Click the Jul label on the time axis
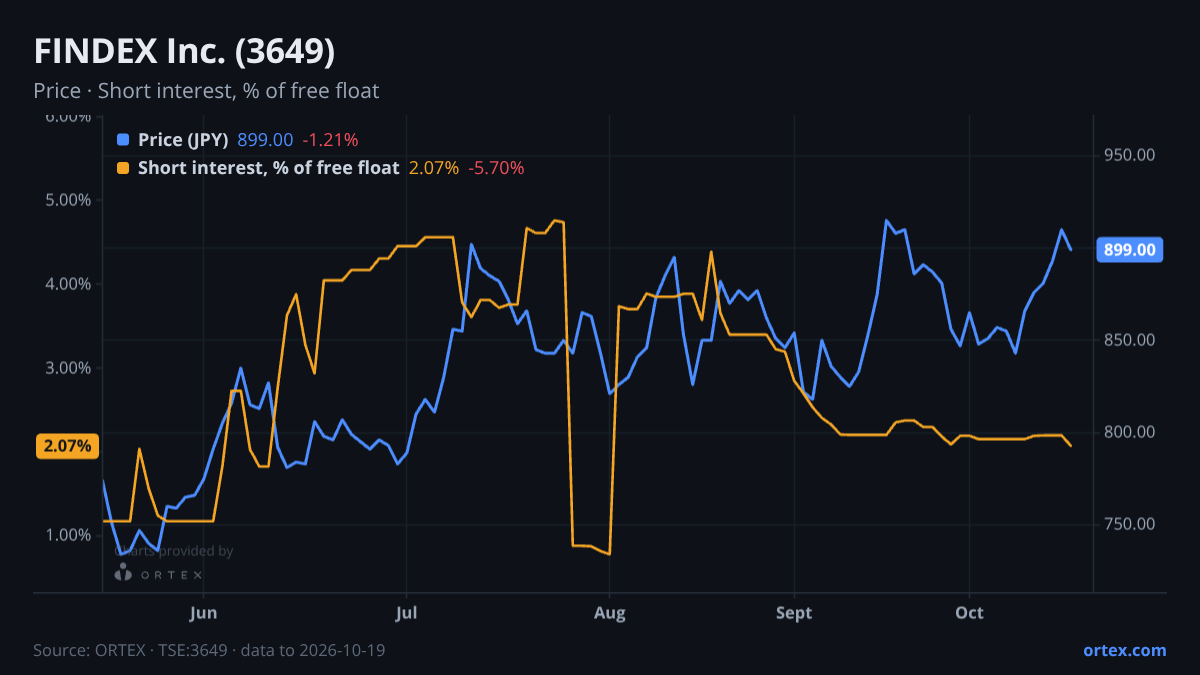1200x675 pixels. pyautogui.click(x=406, y=612)
